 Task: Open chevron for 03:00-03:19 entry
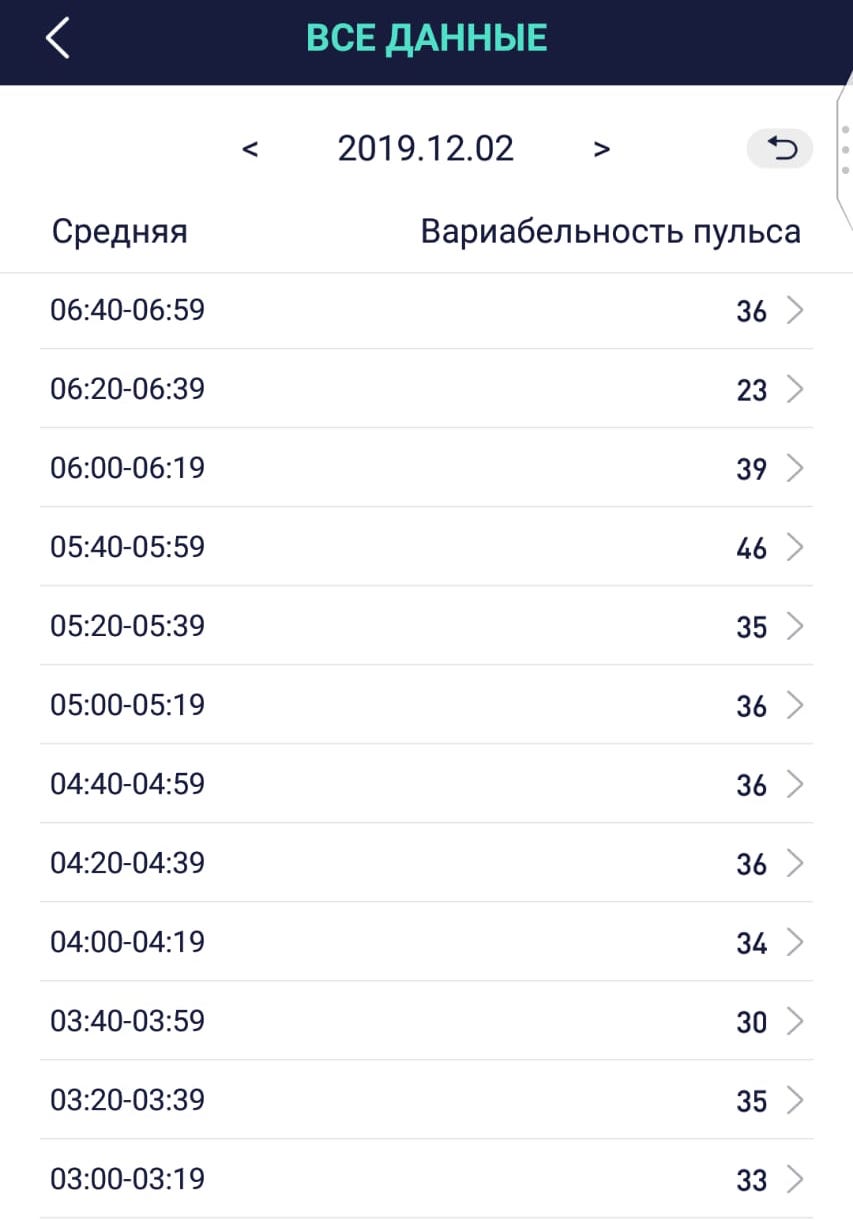[795, 1179]
